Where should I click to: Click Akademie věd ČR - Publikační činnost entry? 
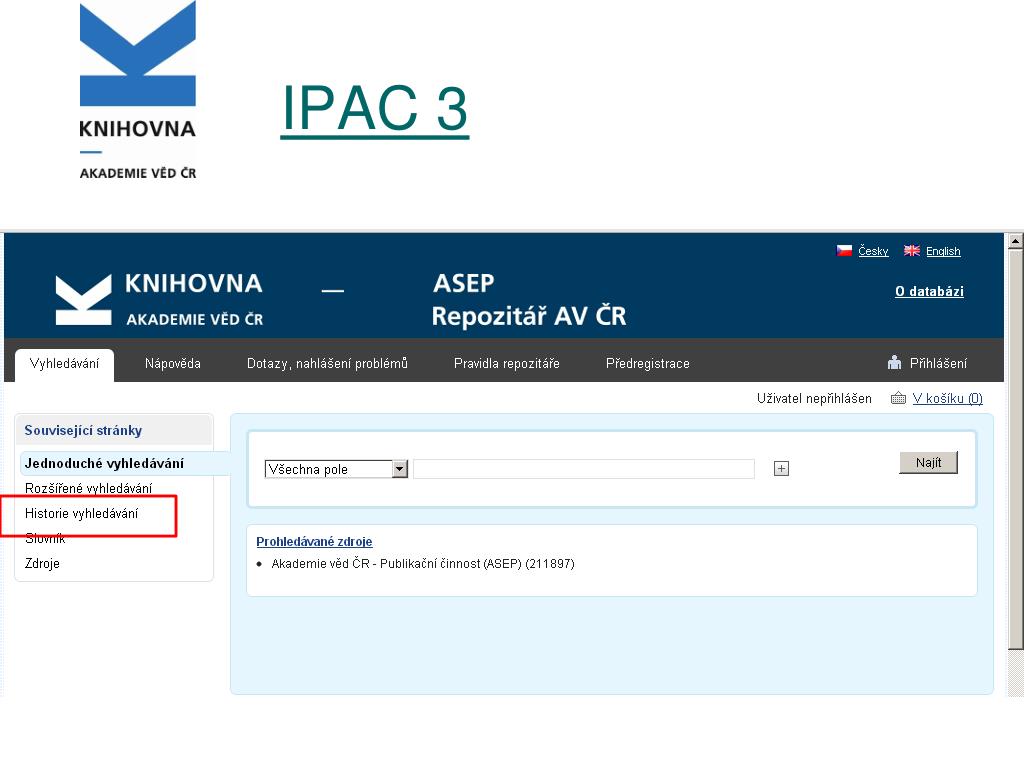tap(423, 564)
